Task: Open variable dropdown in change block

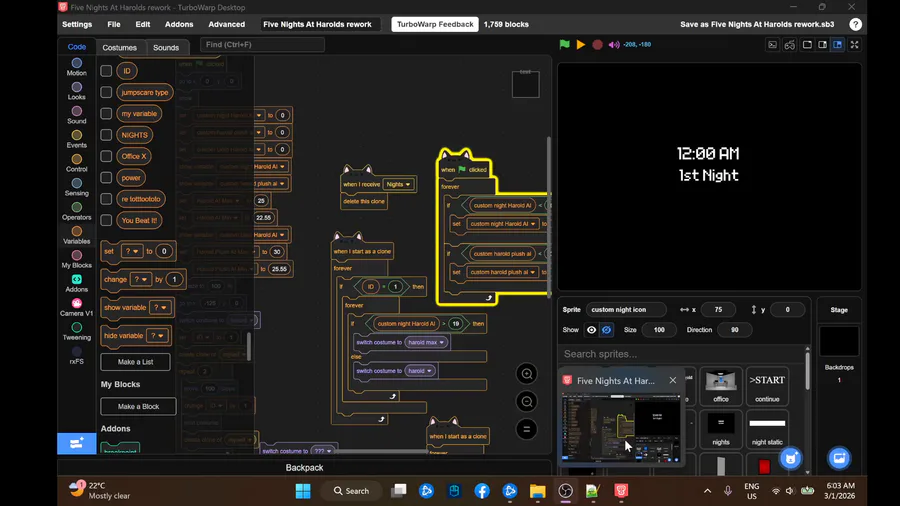Action: 140,279
